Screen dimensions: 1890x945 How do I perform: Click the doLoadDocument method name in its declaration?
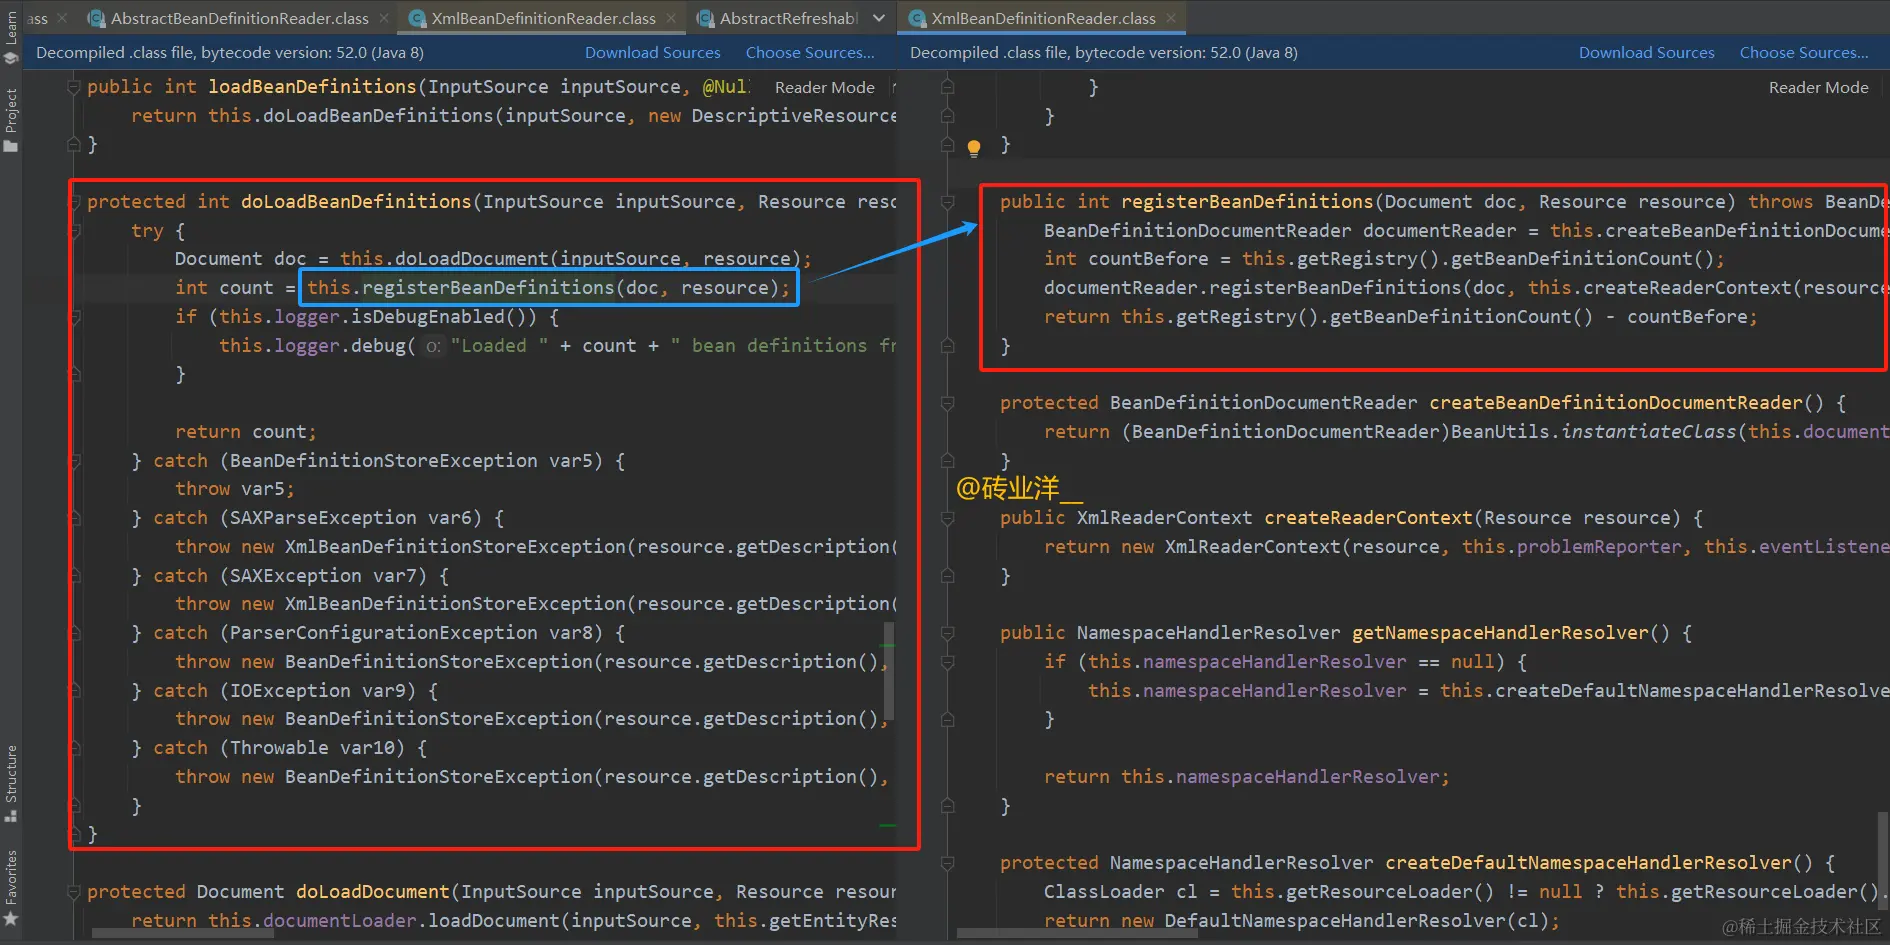click(373, 892)
